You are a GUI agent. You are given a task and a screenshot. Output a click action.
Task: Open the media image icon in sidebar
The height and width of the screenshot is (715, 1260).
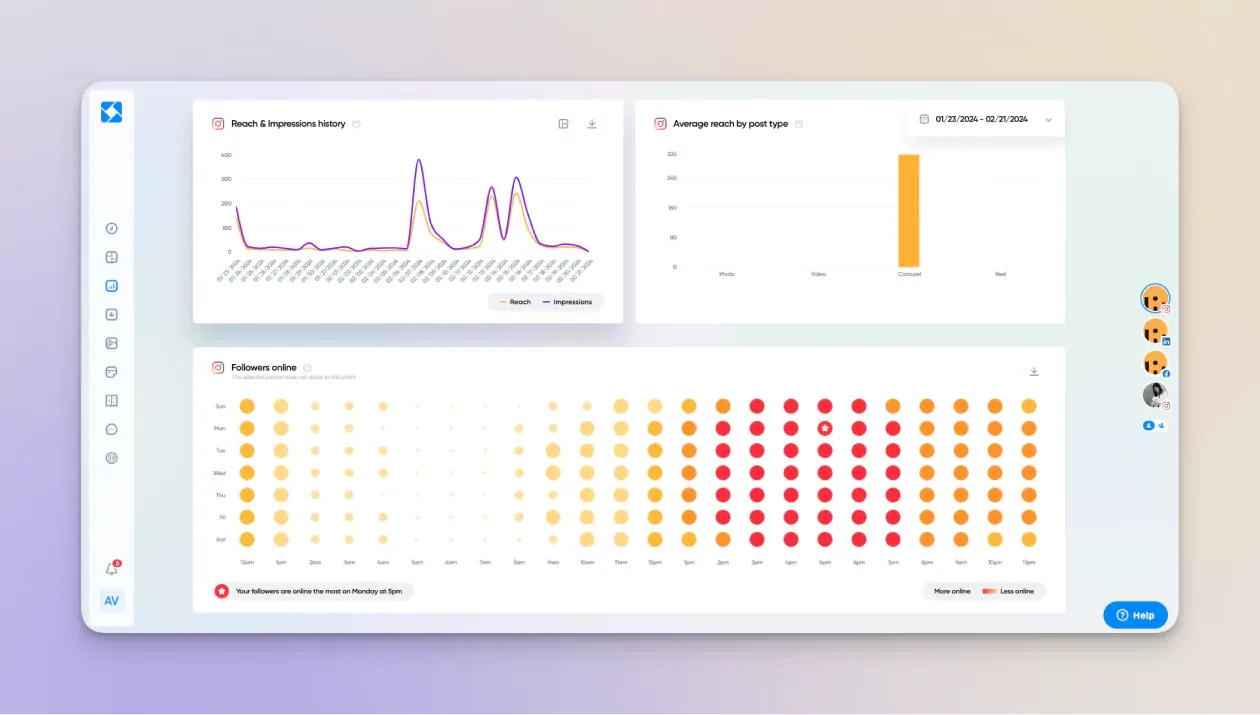[x=112, y=343]
